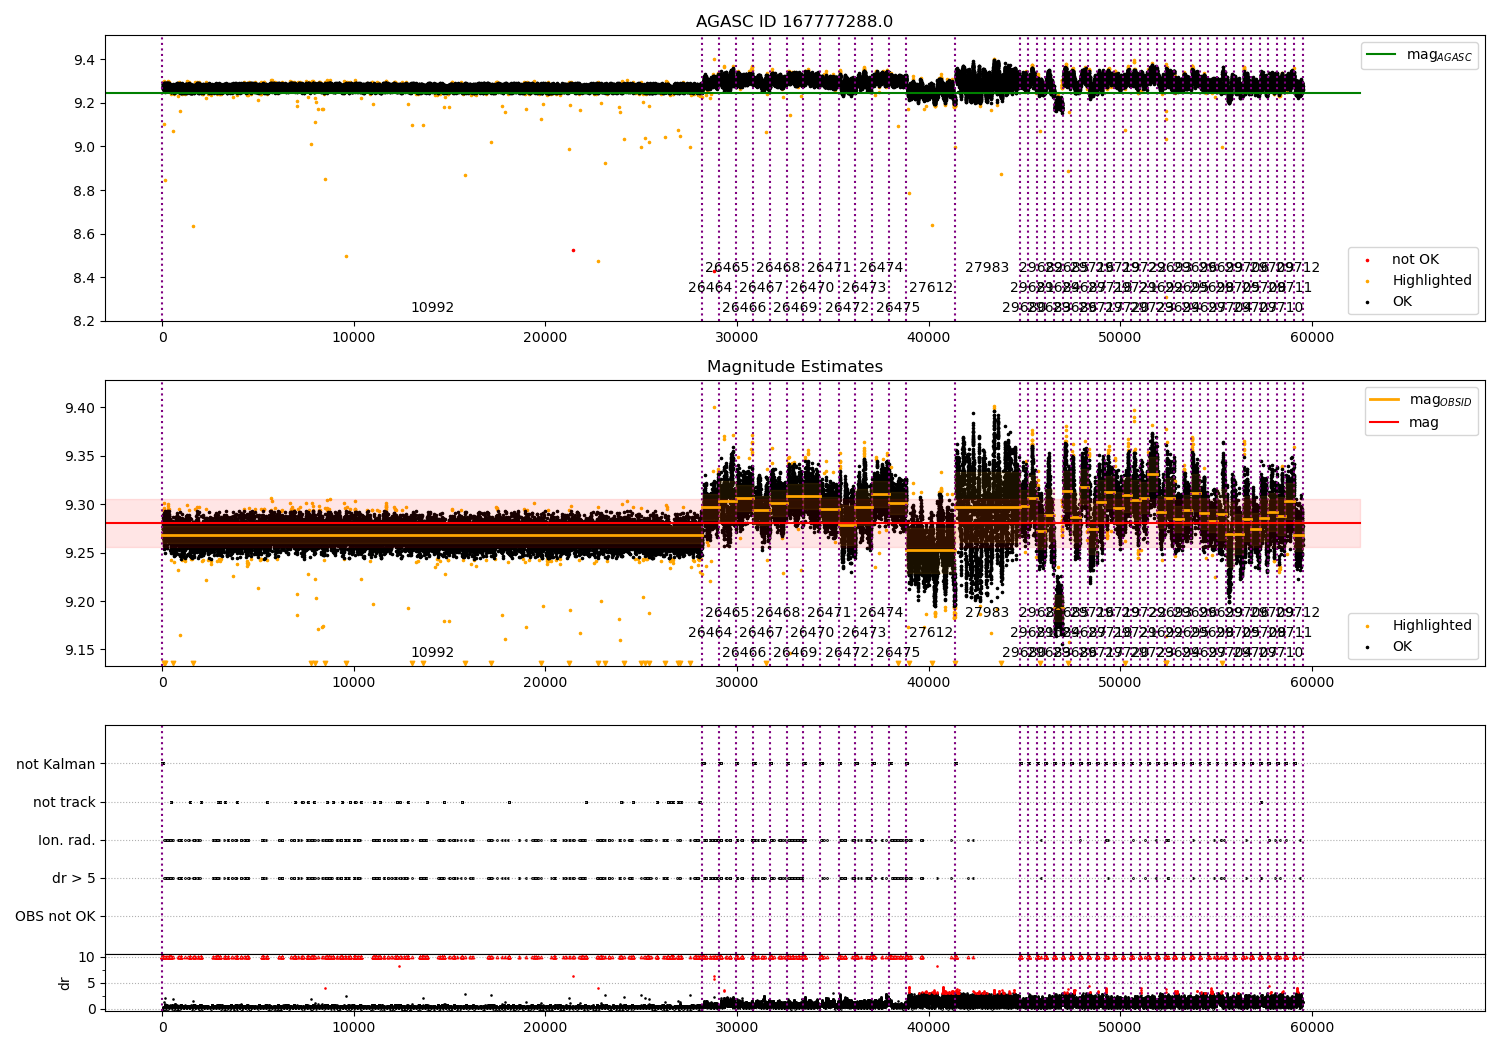Click the 8.4 tick on top panel
The height and width of the screenshot is (1050, 1500).
pos(84,278)
